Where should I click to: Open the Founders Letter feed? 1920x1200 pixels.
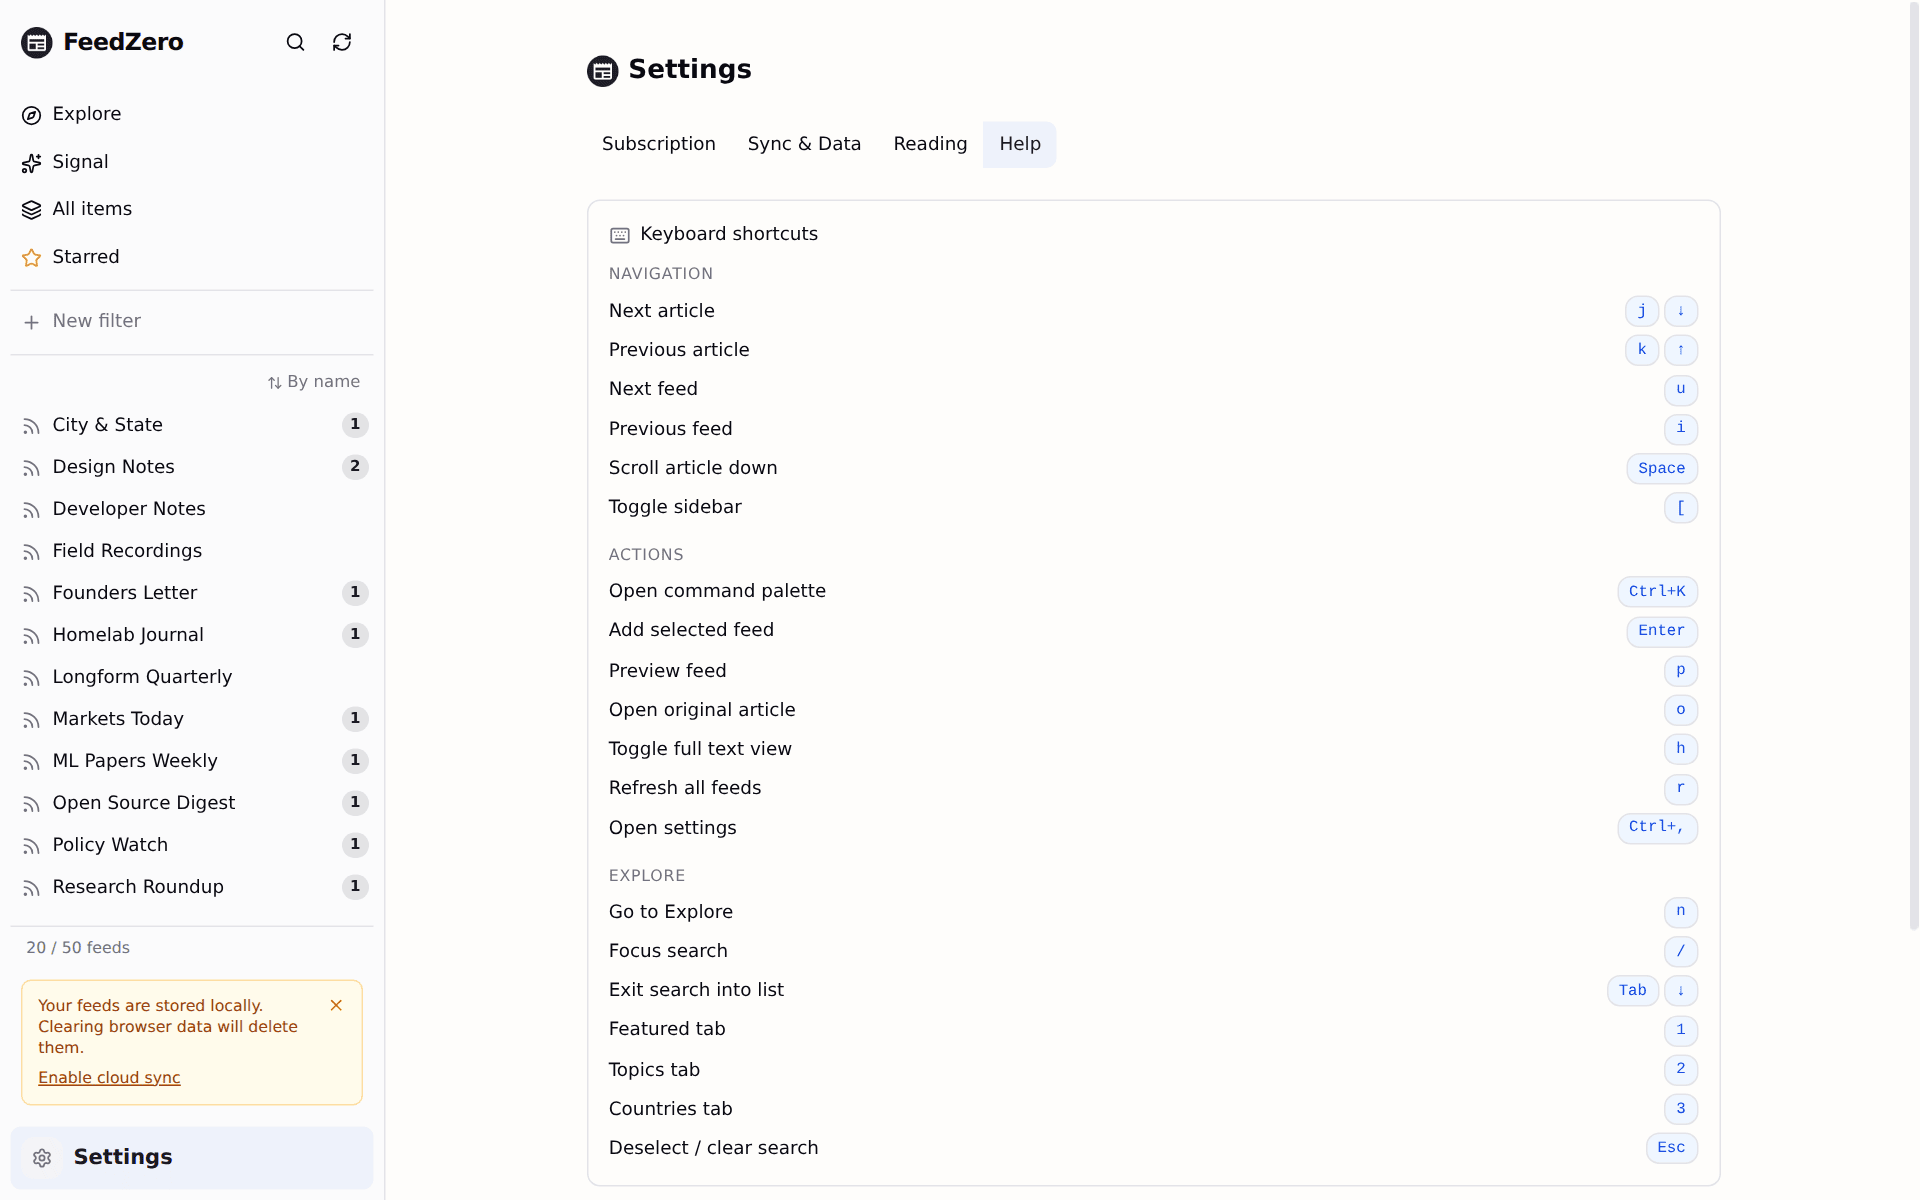click(192, 593)
